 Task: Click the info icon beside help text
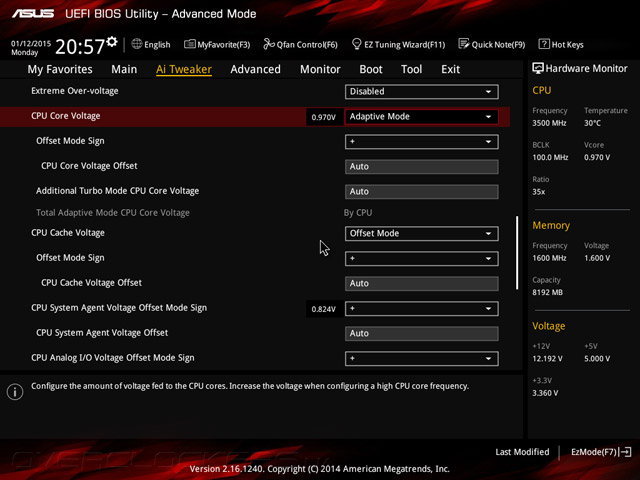15,392
